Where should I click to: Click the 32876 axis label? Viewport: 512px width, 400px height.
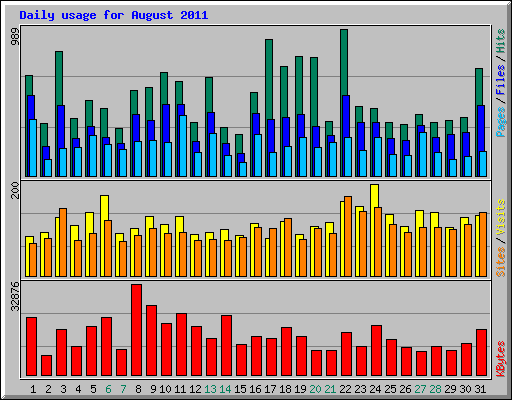15,296
